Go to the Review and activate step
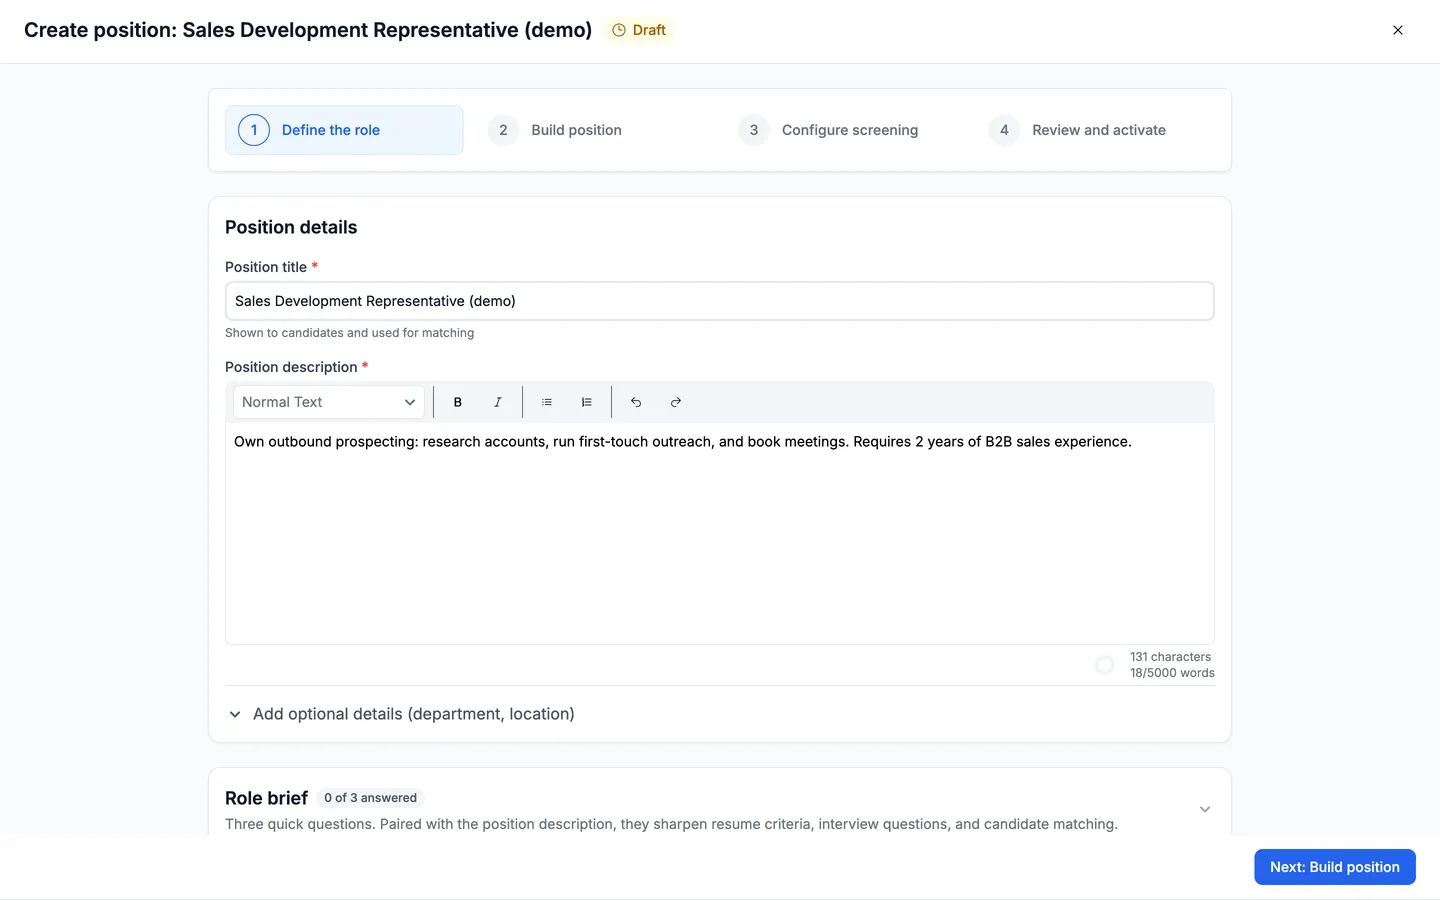The image size is (1440, 900). pos(1078,130)
